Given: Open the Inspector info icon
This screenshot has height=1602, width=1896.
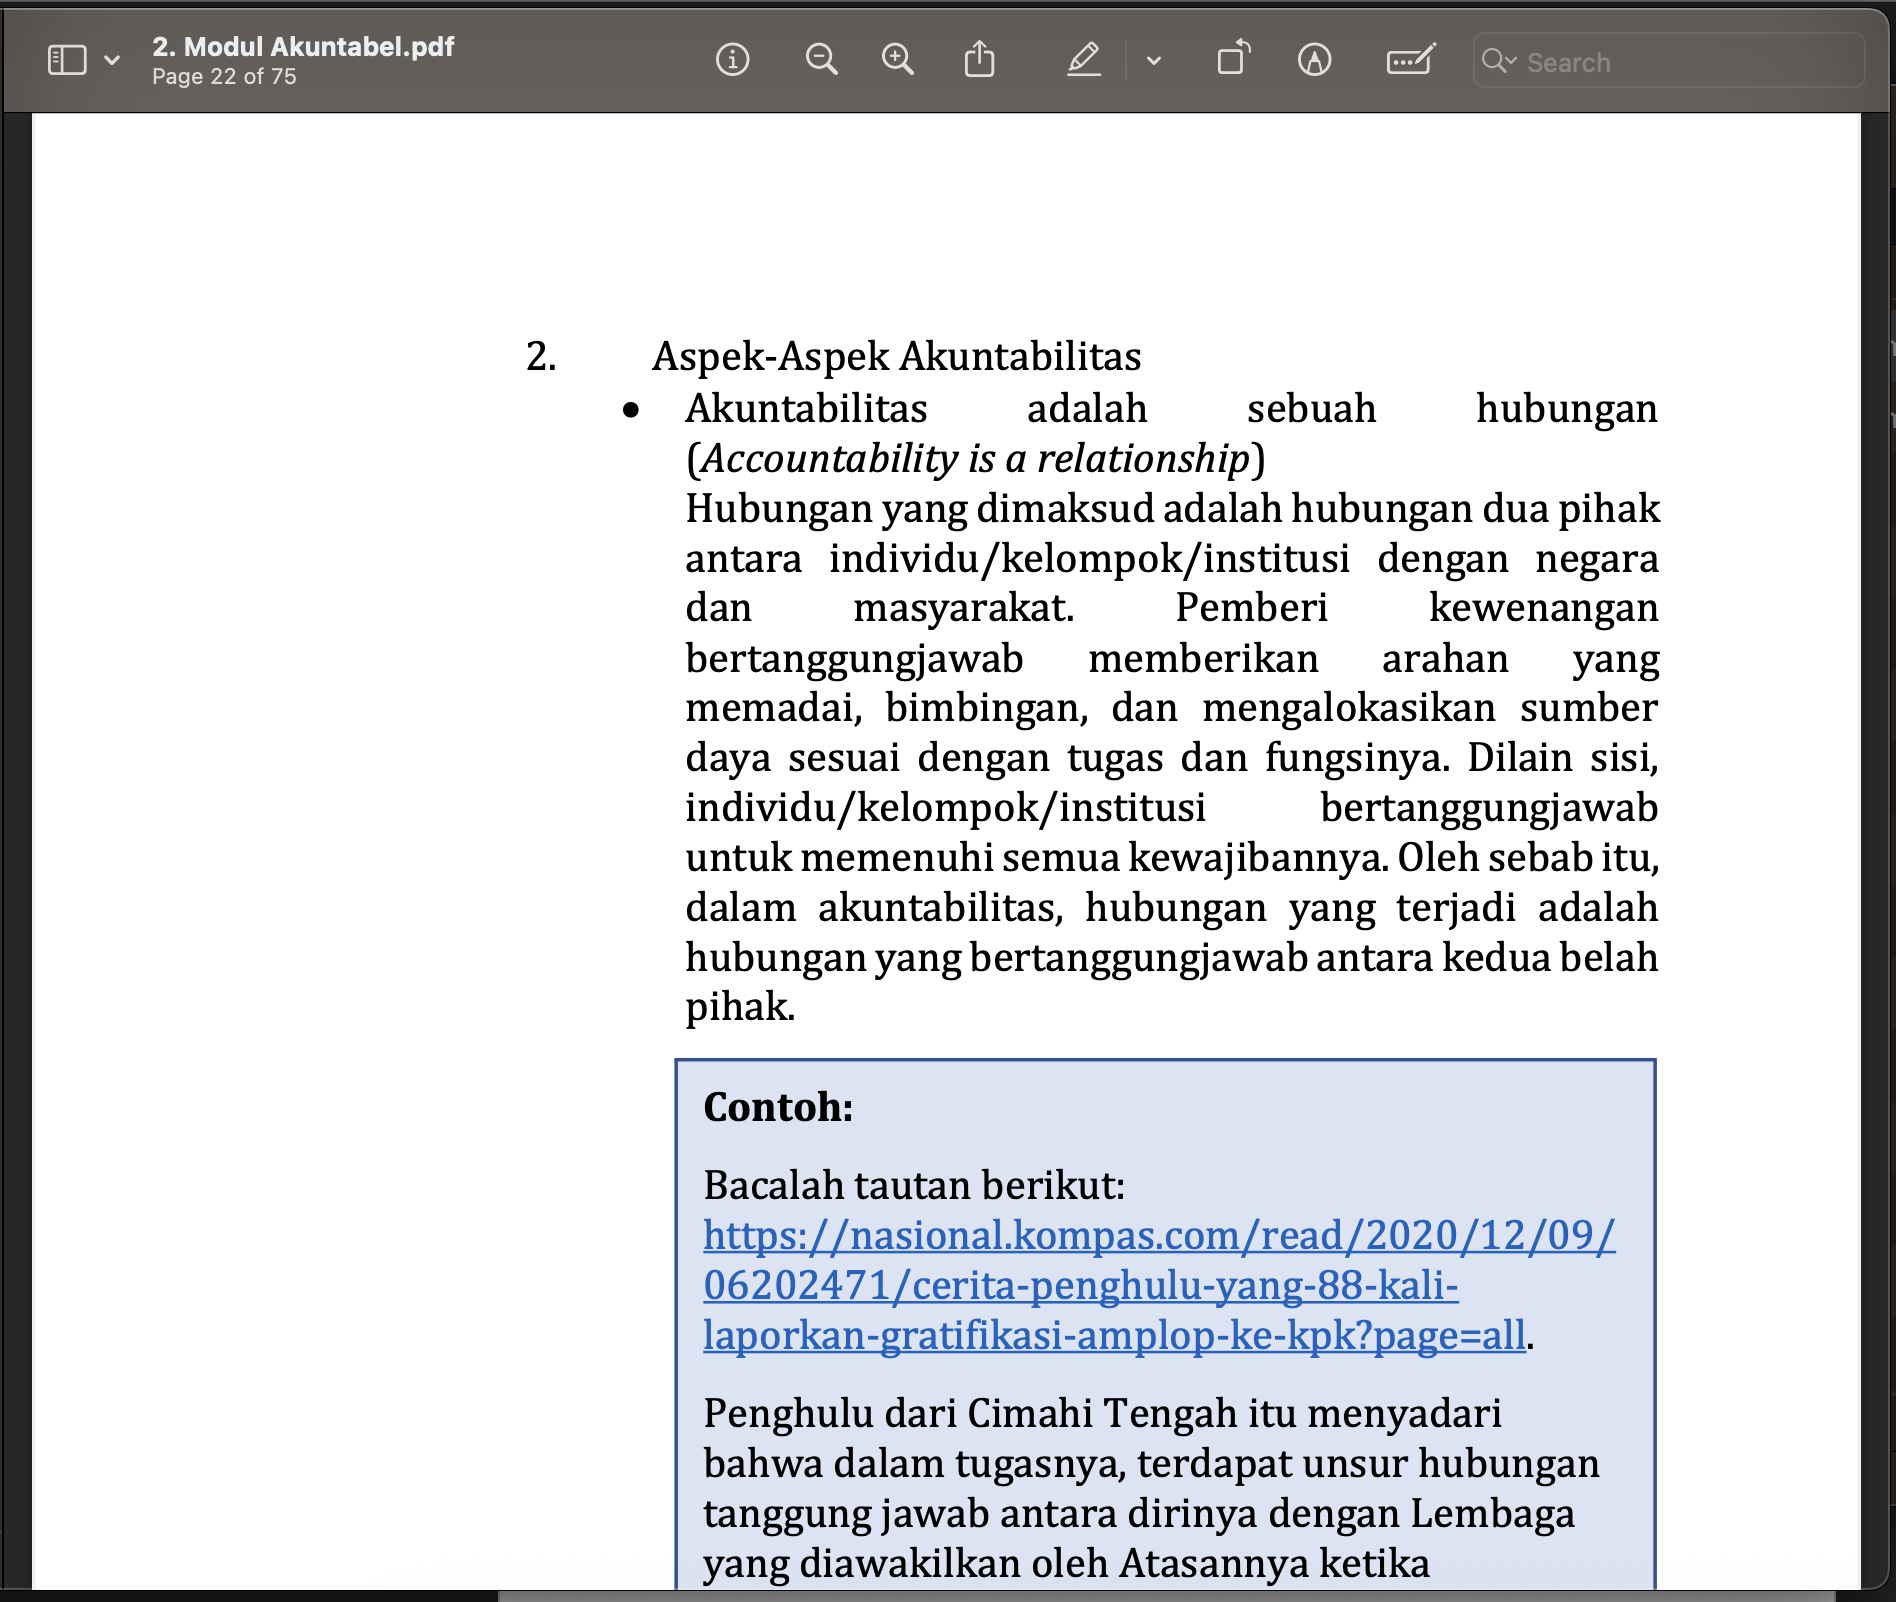Looking at the screenshot, I should click(x=732, y=60).
